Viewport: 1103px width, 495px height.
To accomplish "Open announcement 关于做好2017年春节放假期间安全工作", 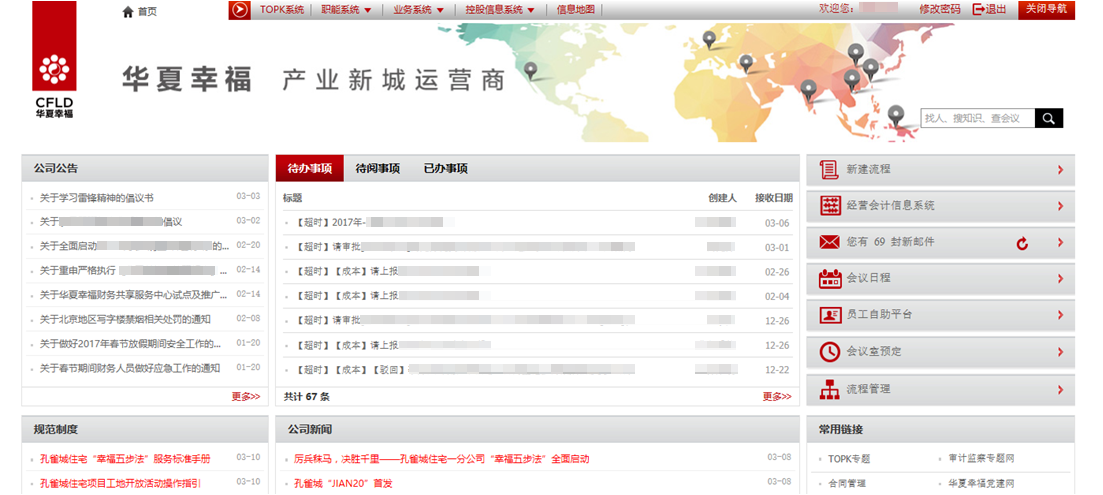I will (132, 344).
